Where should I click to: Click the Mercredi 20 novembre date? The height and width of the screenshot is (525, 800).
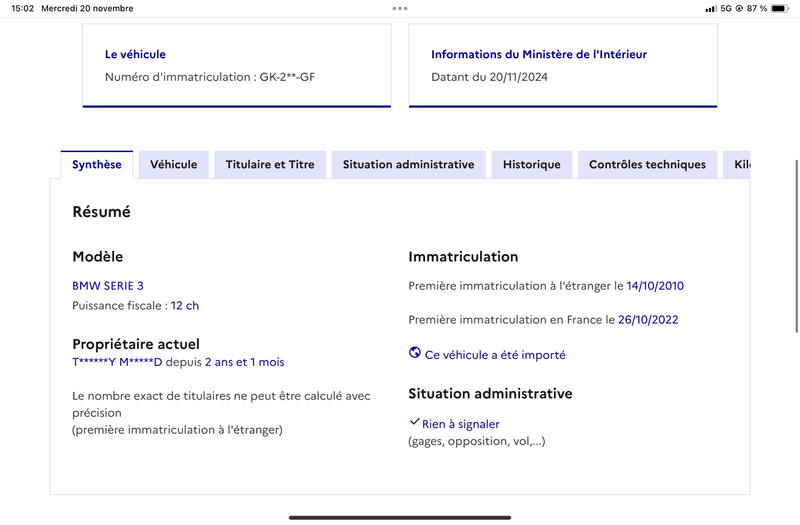click(87, 8)
